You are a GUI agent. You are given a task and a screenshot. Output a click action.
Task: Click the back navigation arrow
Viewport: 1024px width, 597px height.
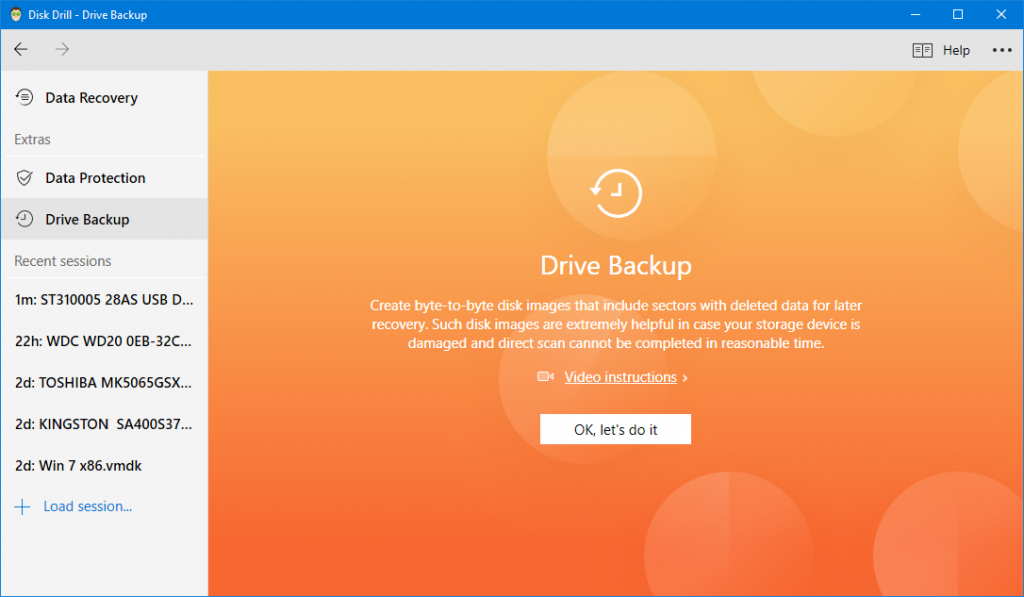[20, 49]
